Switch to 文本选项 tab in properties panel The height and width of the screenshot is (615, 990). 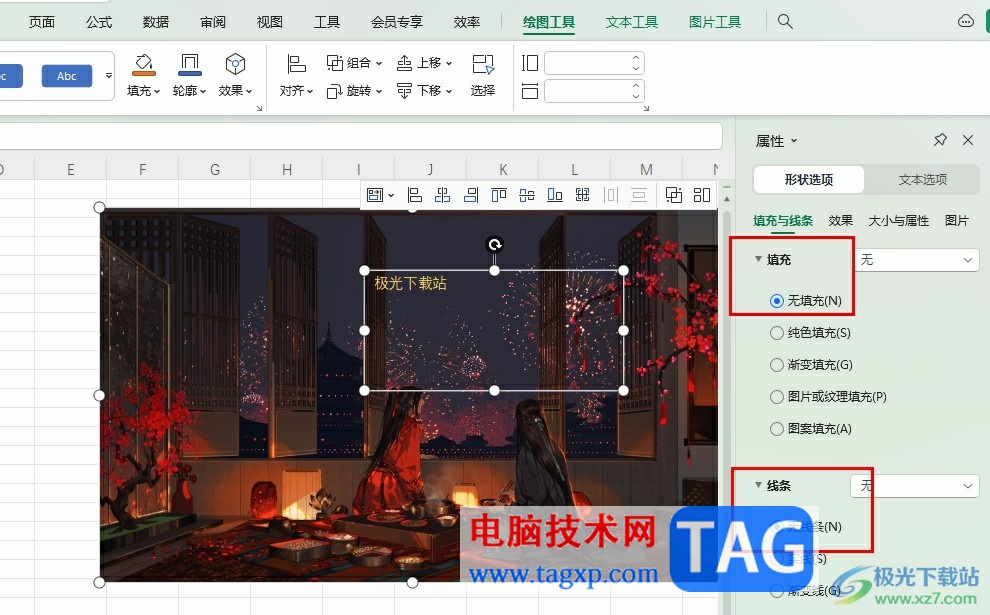click(922, 179)
